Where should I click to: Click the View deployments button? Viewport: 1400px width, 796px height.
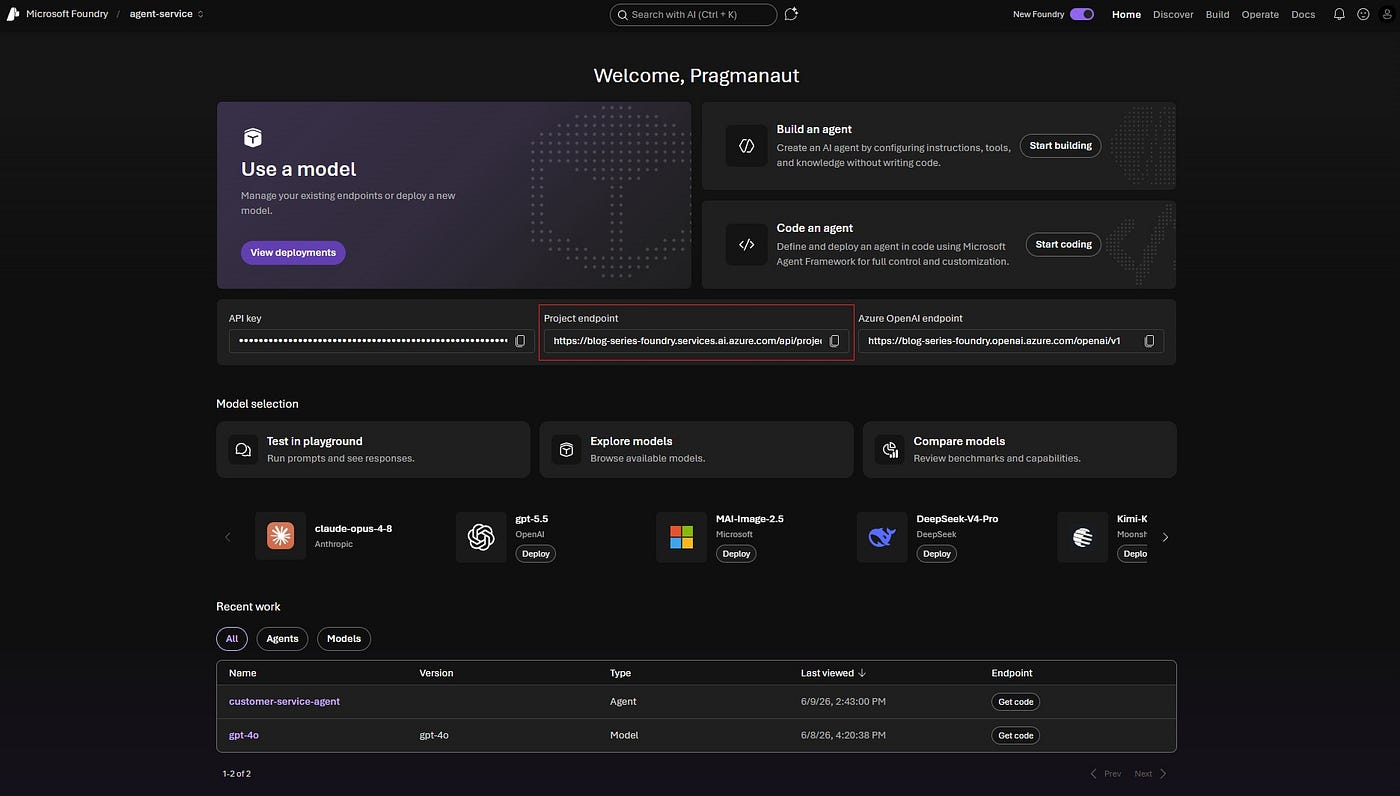pos(293,252)
